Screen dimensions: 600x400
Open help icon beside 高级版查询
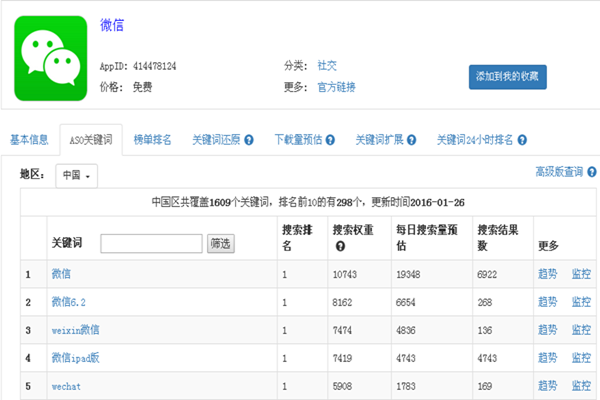[x=592, y=172]
